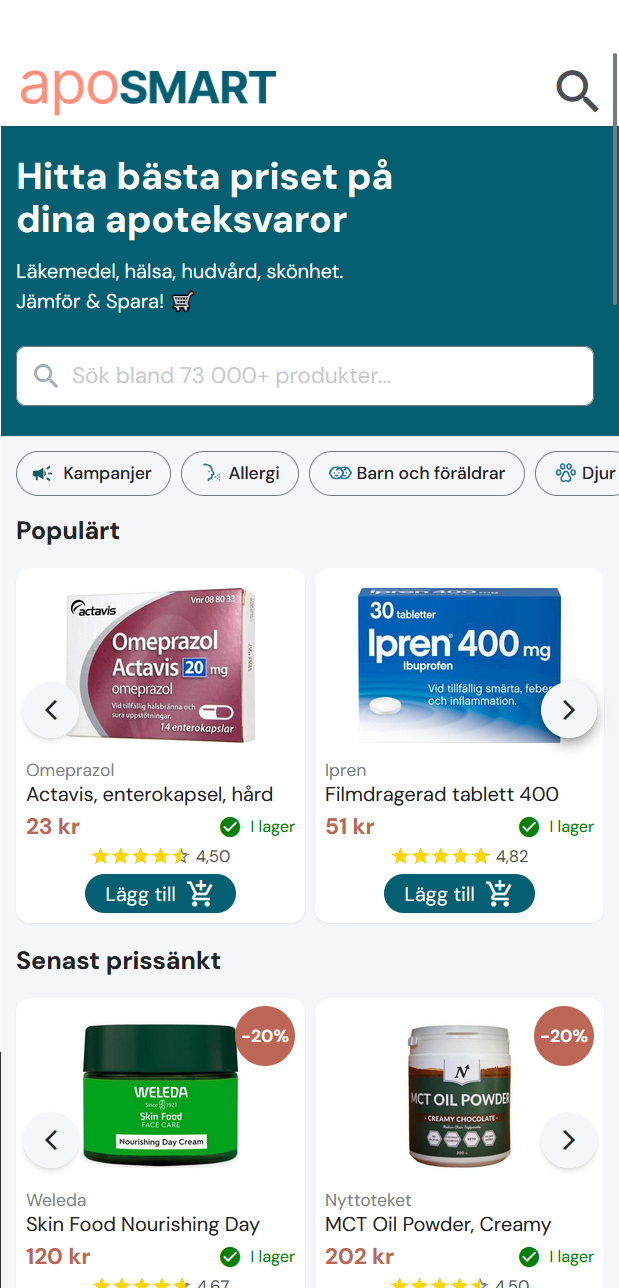Advance the Populärt carousel with the right arrow

569,710
